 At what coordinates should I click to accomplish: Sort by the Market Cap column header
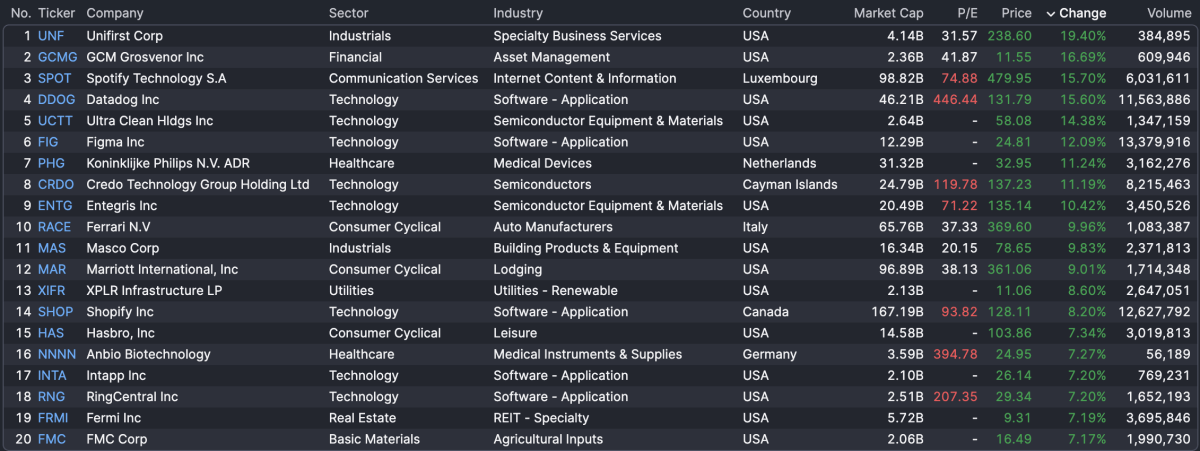click(x=888, y=14)
